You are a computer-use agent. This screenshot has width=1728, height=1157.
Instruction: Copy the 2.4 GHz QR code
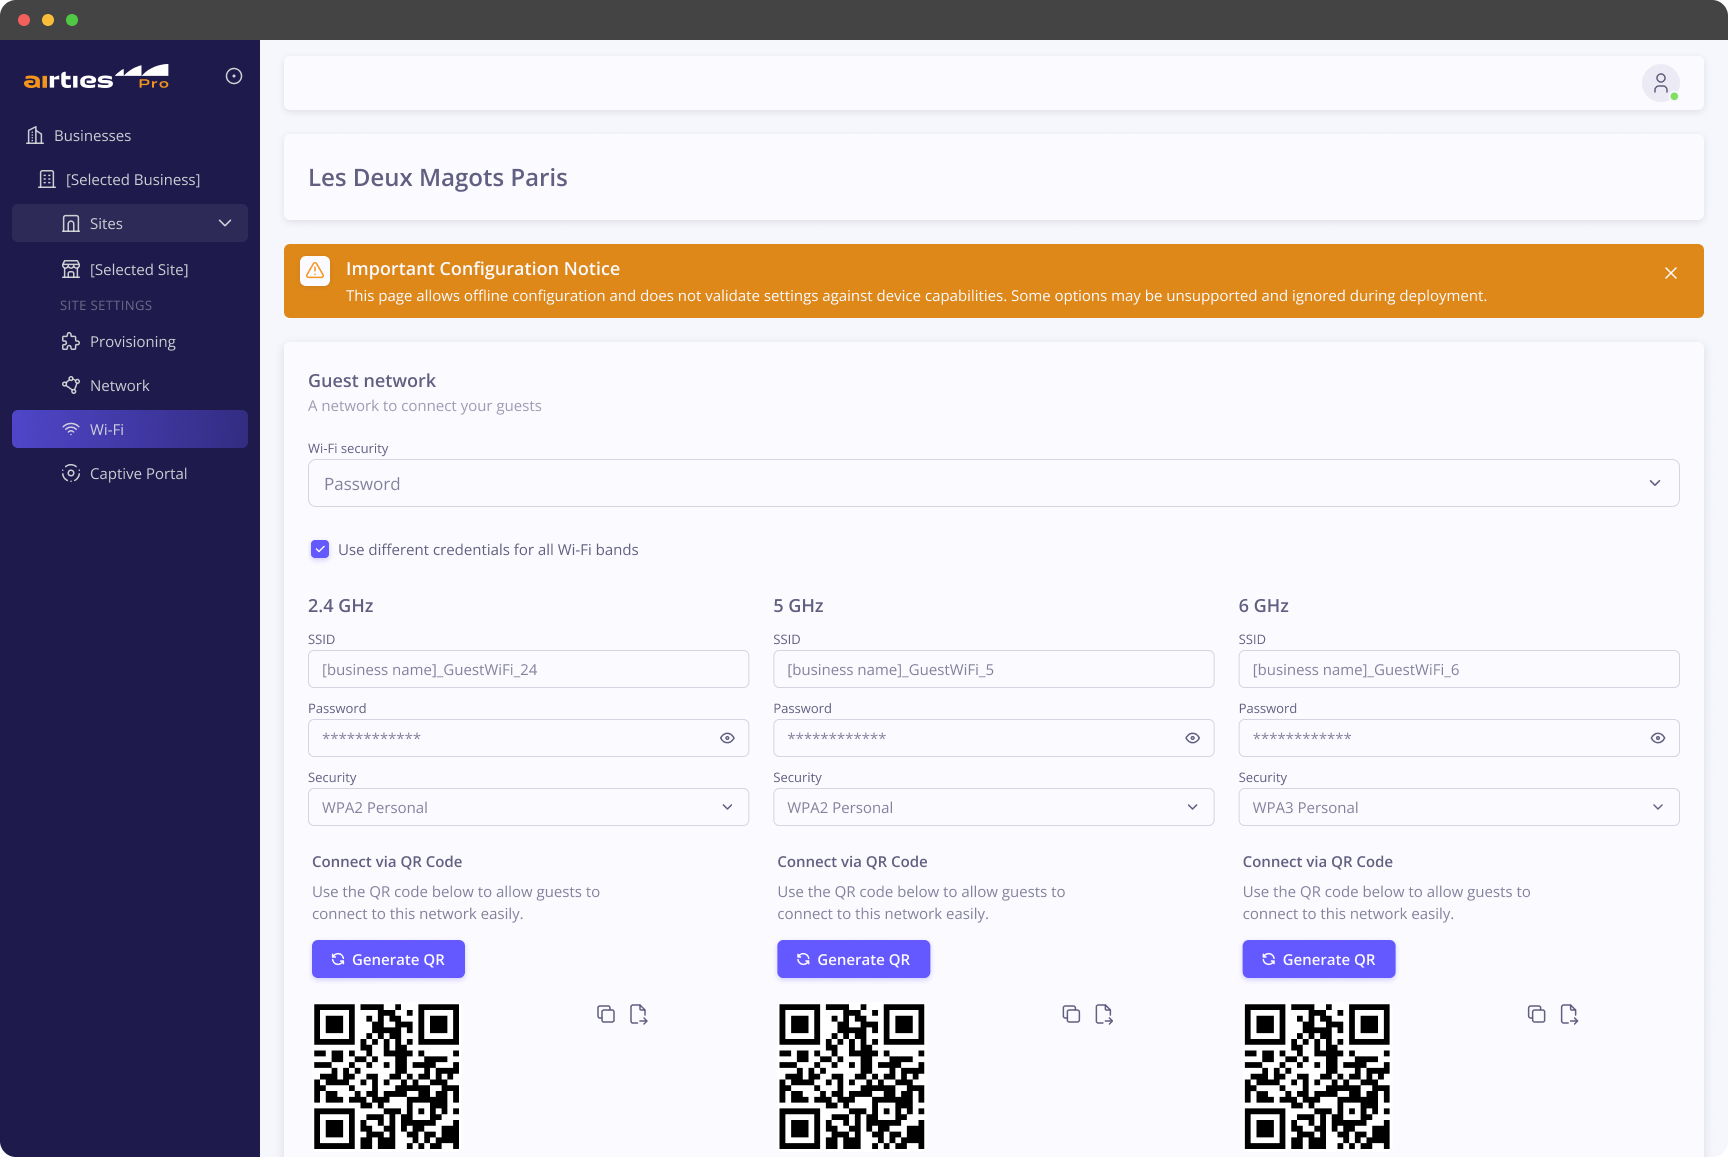(x=606, y=1014)
